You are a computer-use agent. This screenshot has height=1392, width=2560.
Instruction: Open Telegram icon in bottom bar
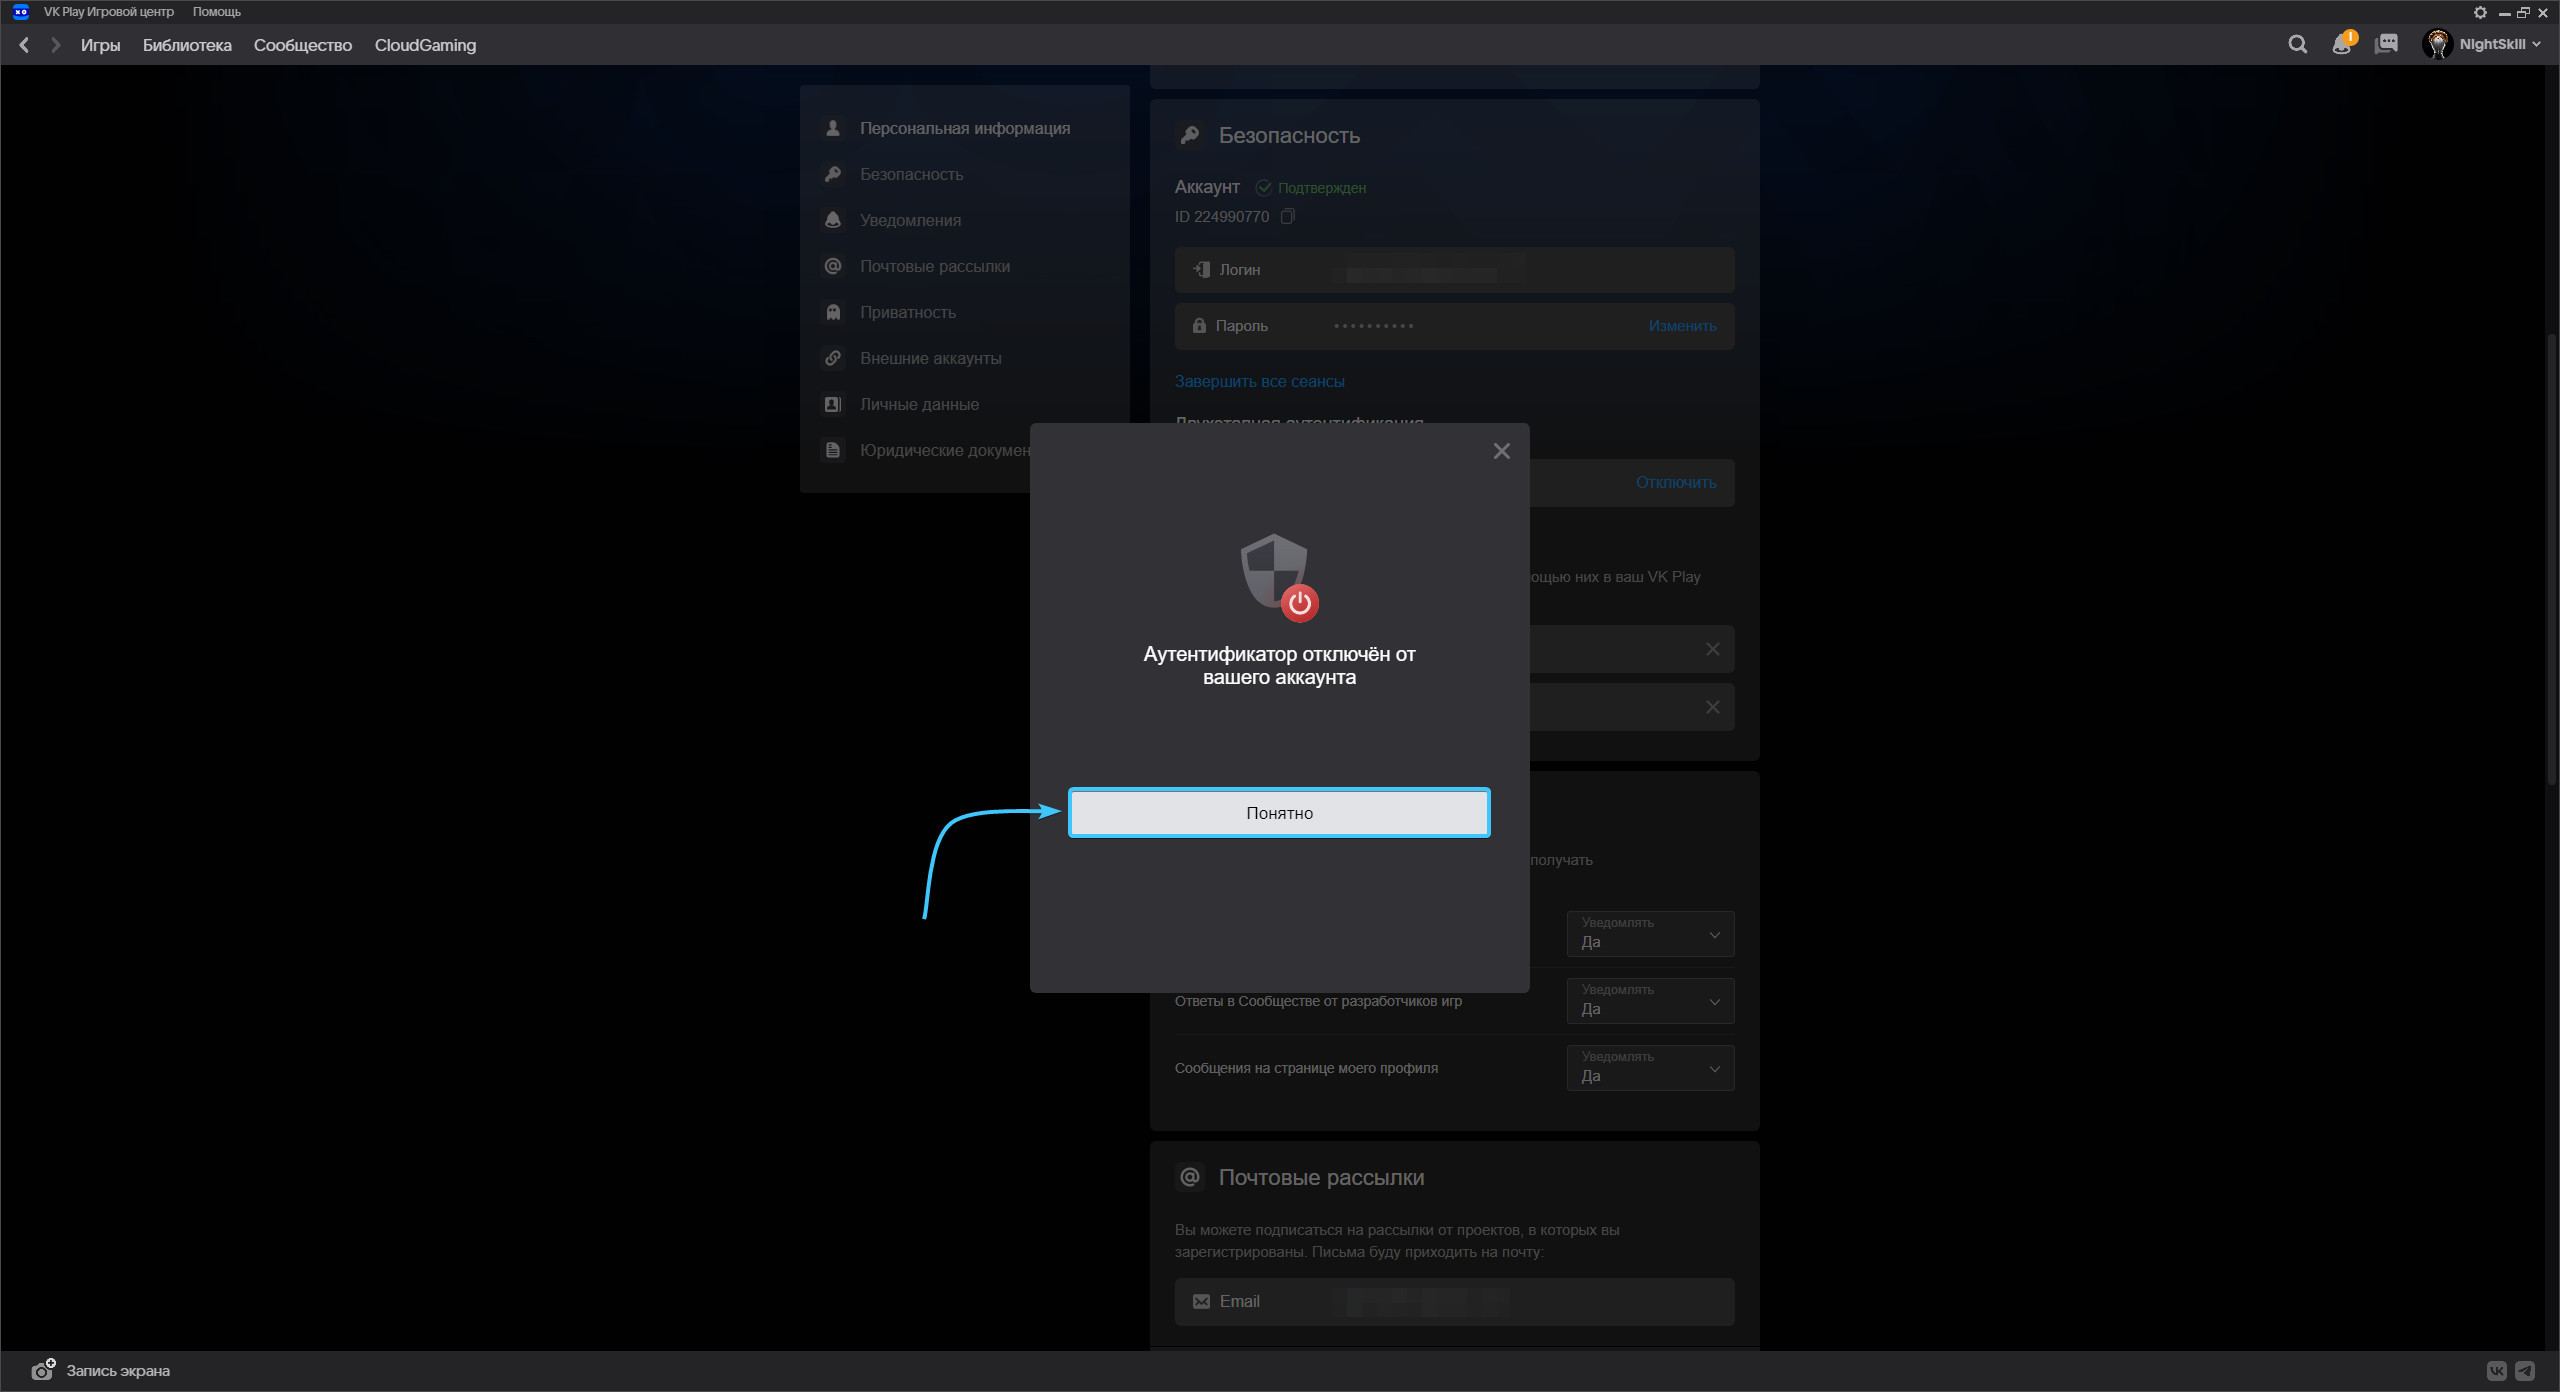click(x=2525, y=1371)
